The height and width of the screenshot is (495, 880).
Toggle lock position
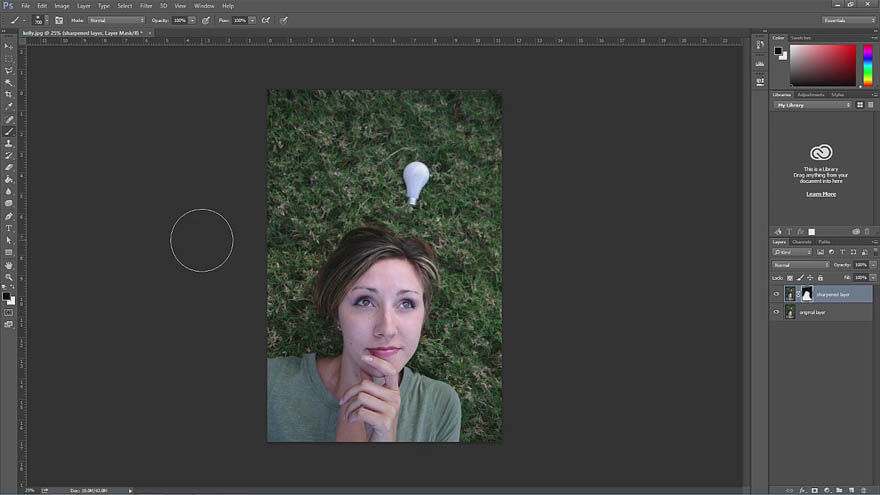click(x=810, y=278)
